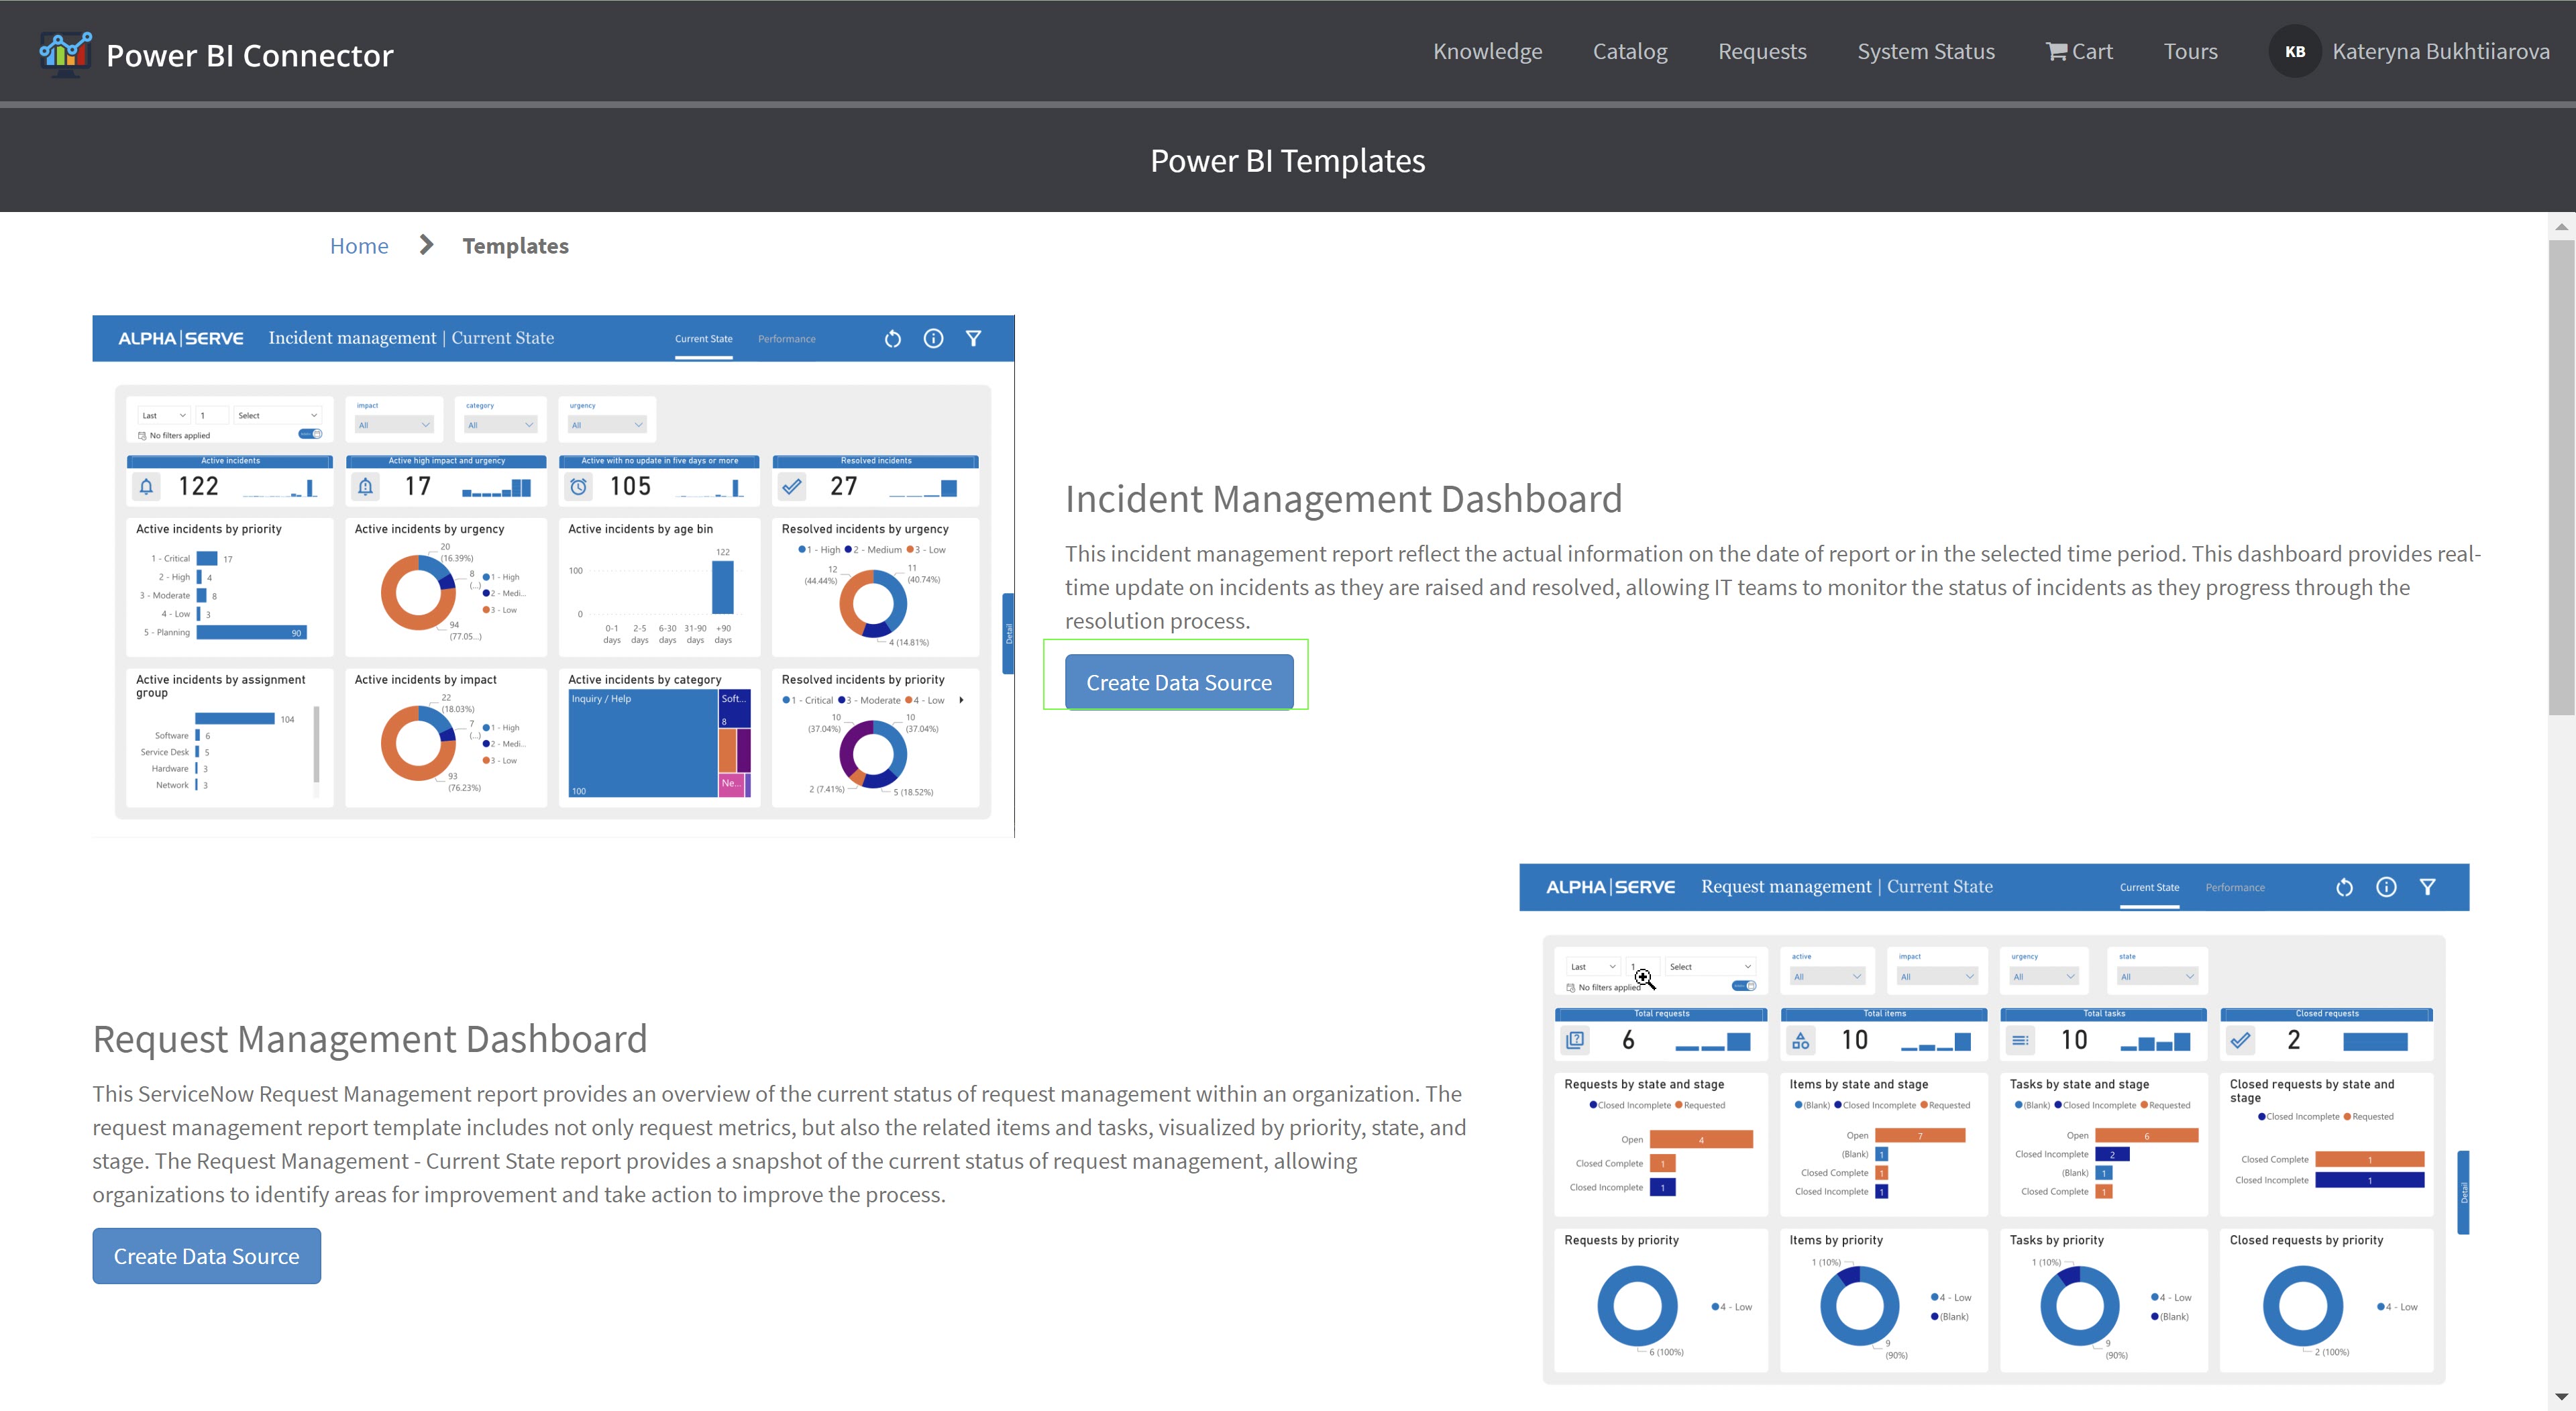
Task: Expand the impact dropdown in Incident dashboard
Action: click(394, 425)
